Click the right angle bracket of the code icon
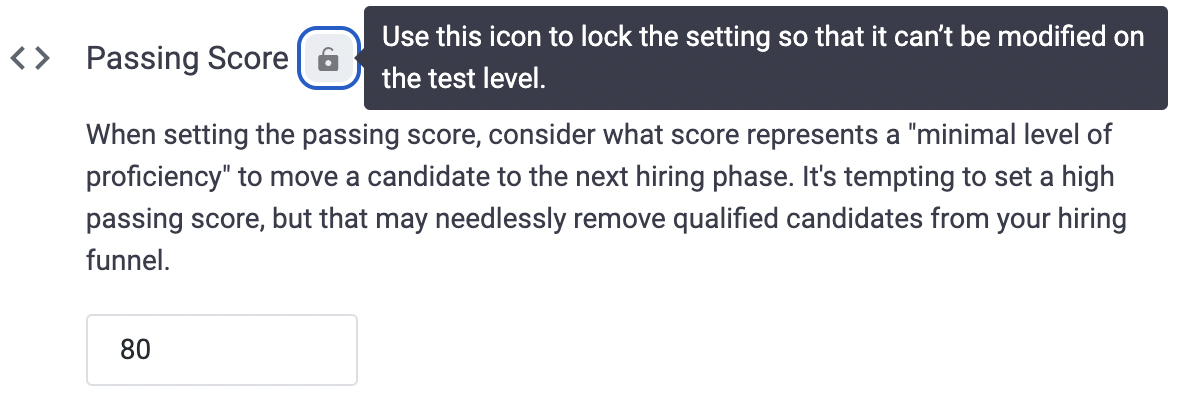The image size is (1178, 394). click(42, 58)
